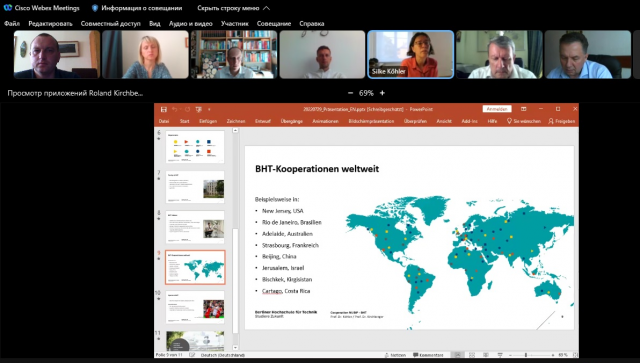Viewport: 640px width, 363px height.
Task: Open the Übergänge ribbon tab
Action: tap(292, 121)
